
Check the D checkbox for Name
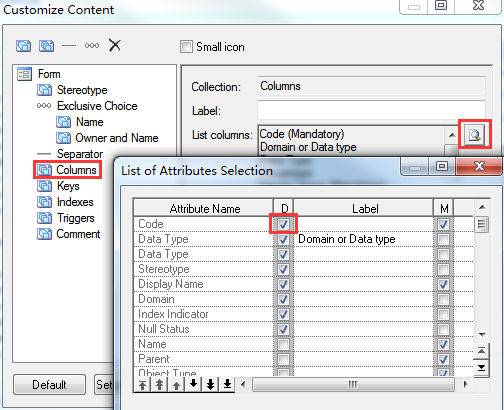click(283, 344)
